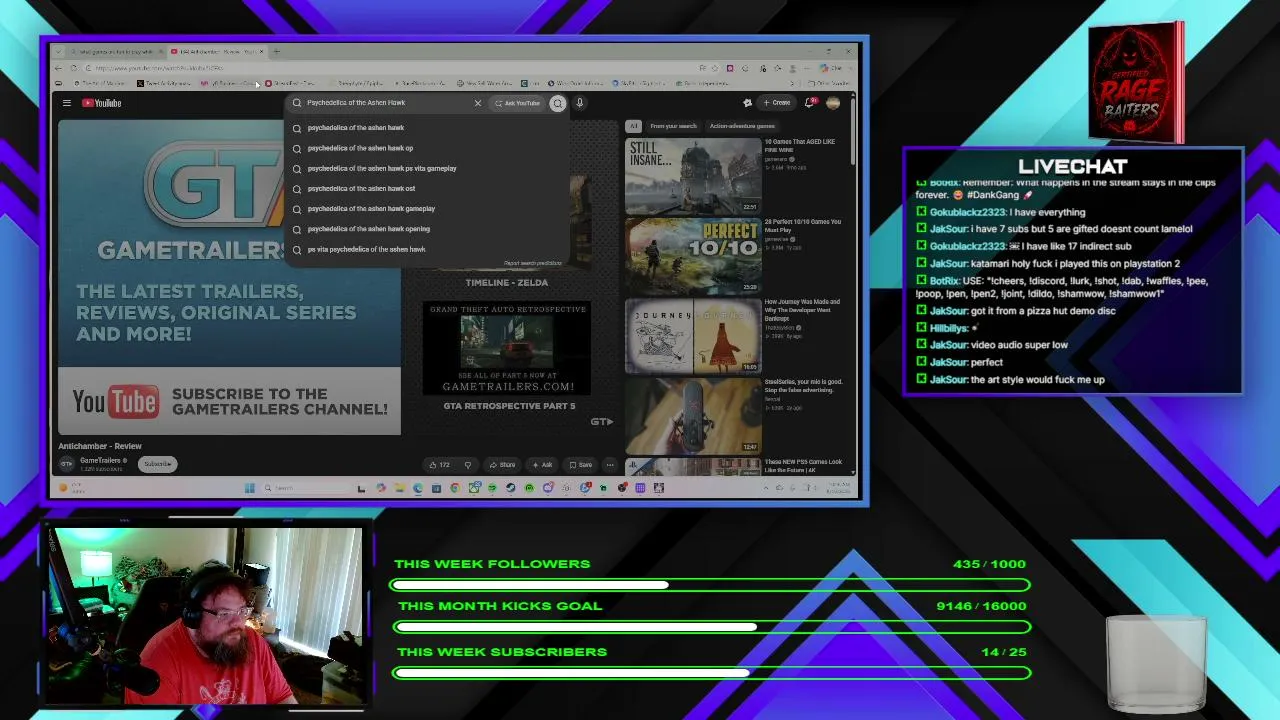
Task: Go to YouTube home via logo
Action: (101, 103)
